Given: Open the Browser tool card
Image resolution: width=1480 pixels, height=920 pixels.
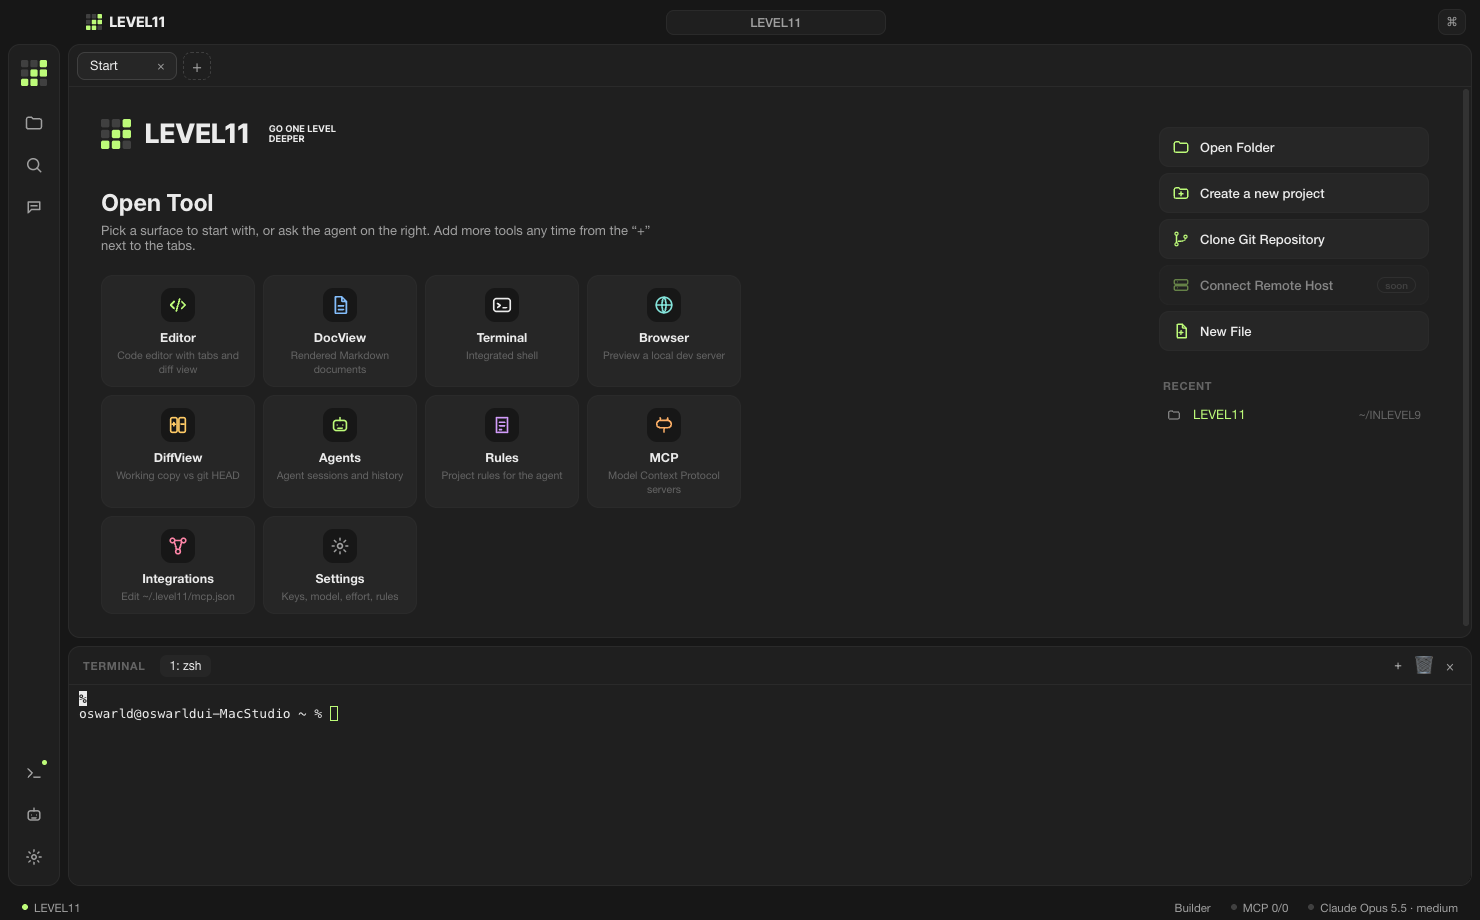Looking at the screenshot, I should pos(664,331).
